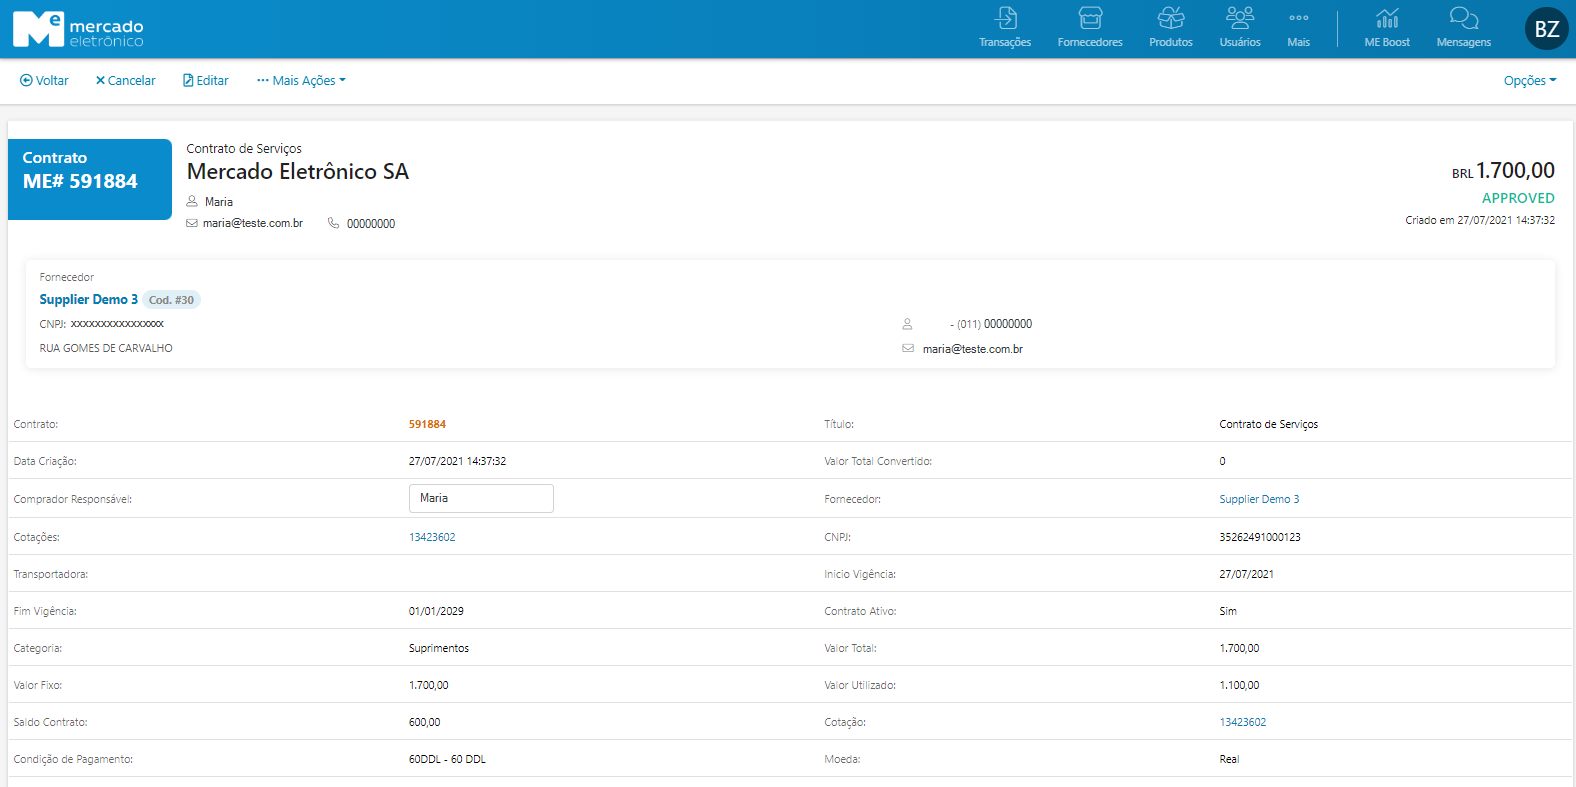Click the RUA GOMES DE CARVALHO address
Viewport: 1576px width, 787px height.
[x=106, y=348]
